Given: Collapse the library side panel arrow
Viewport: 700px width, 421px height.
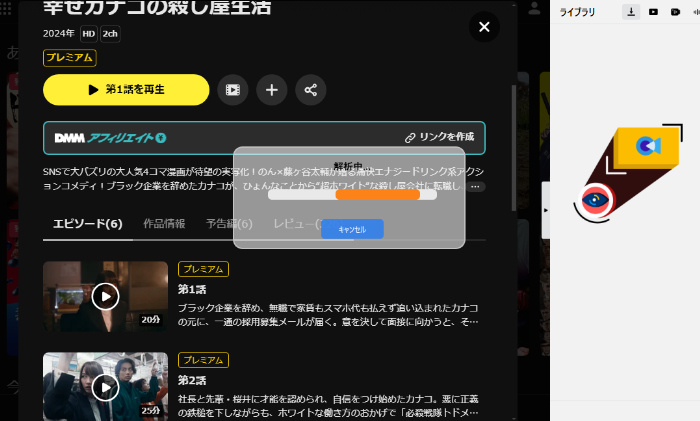Looking at the screenshot, I should (546, 210).
